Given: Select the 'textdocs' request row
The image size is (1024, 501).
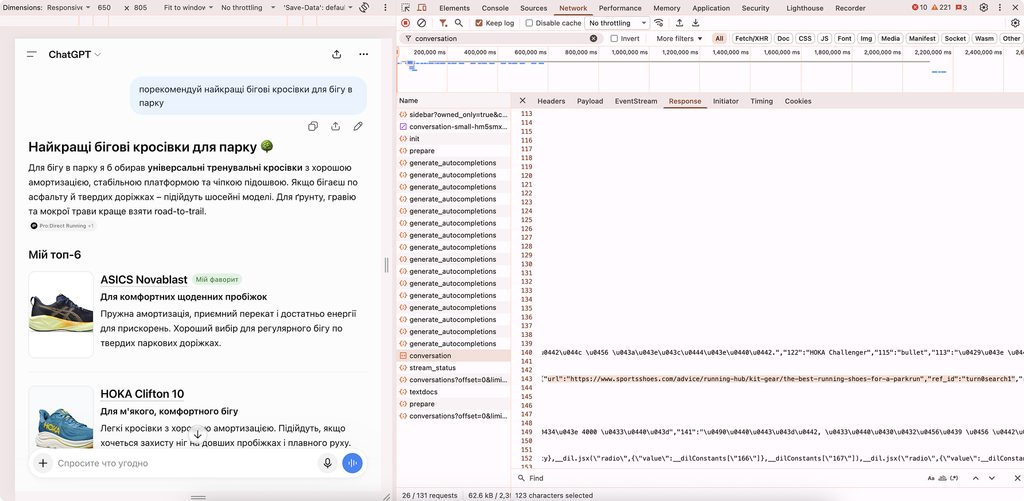Looking at the screenshot, I should coord(454,392).
